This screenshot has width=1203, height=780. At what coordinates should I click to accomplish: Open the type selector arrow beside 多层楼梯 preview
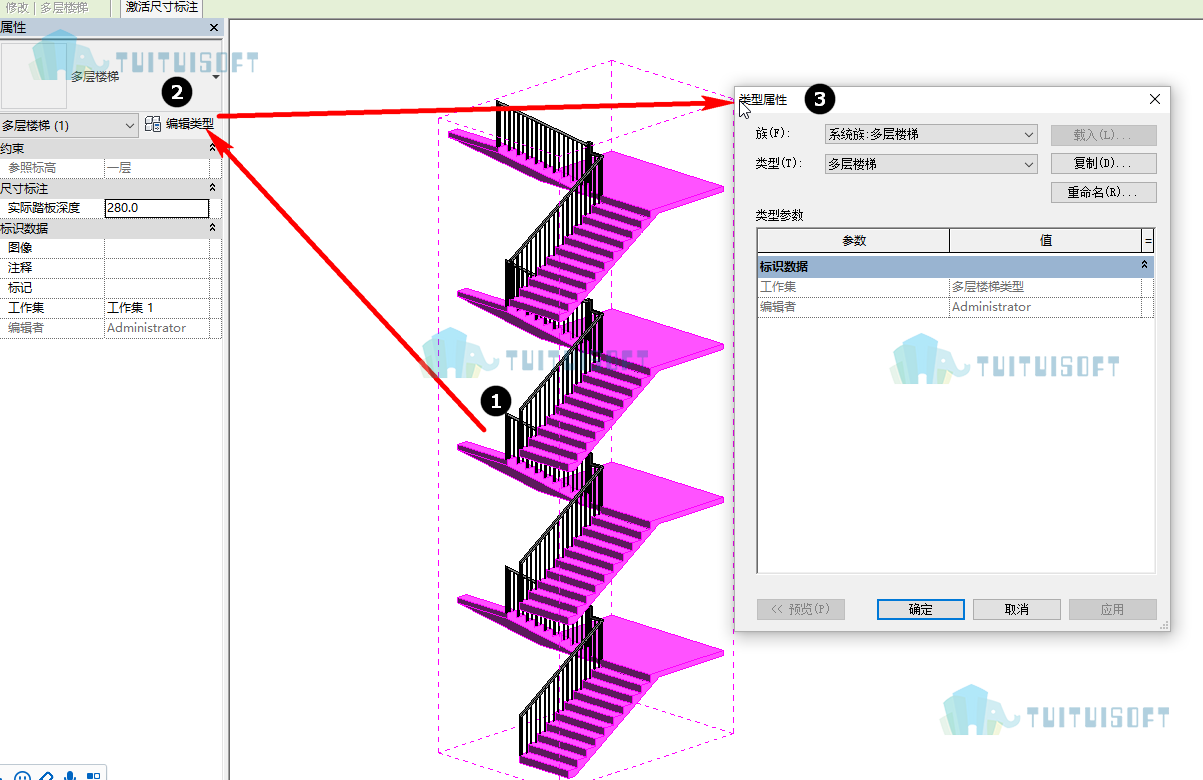click(x=216, y=76)
